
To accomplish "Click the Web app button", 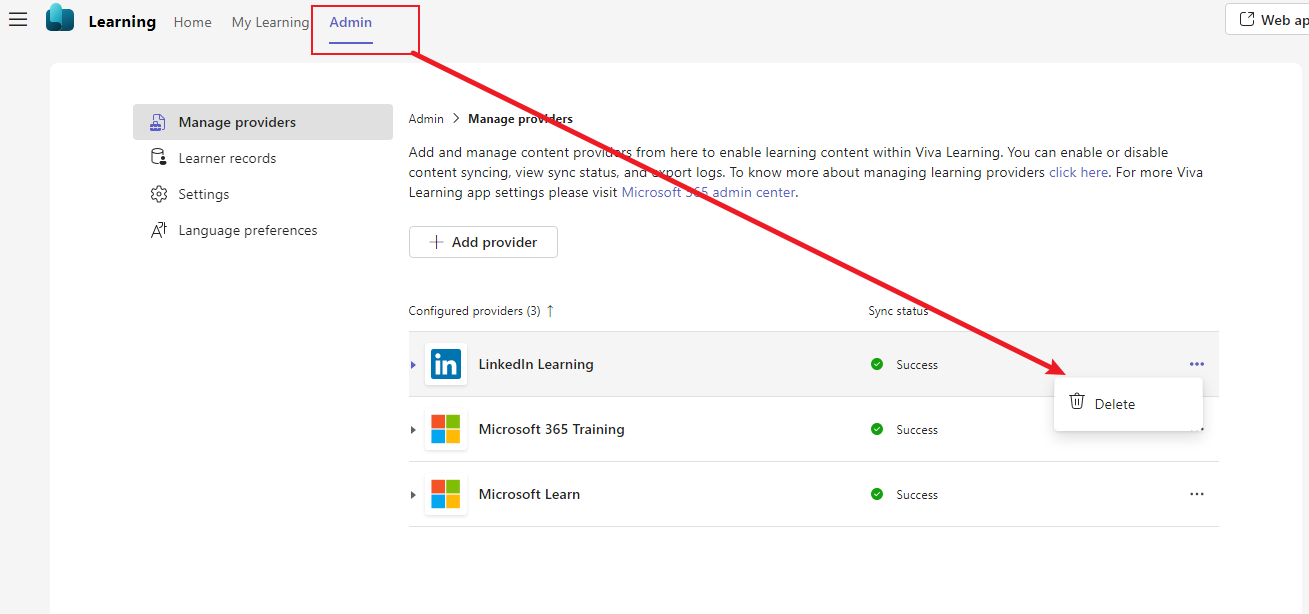I will (x=1268, y=19).
